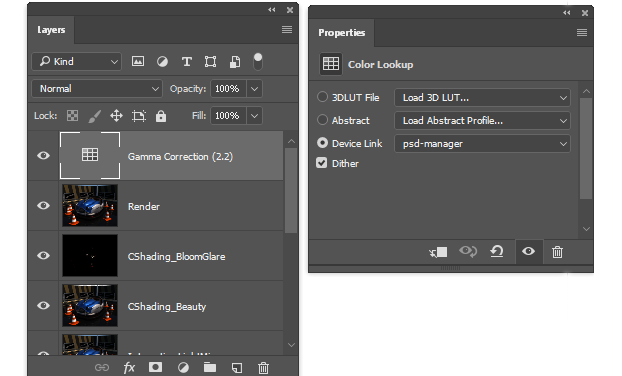Click the Render layer name
Viewport: 622px width, 376px height.
pos(144,206)
